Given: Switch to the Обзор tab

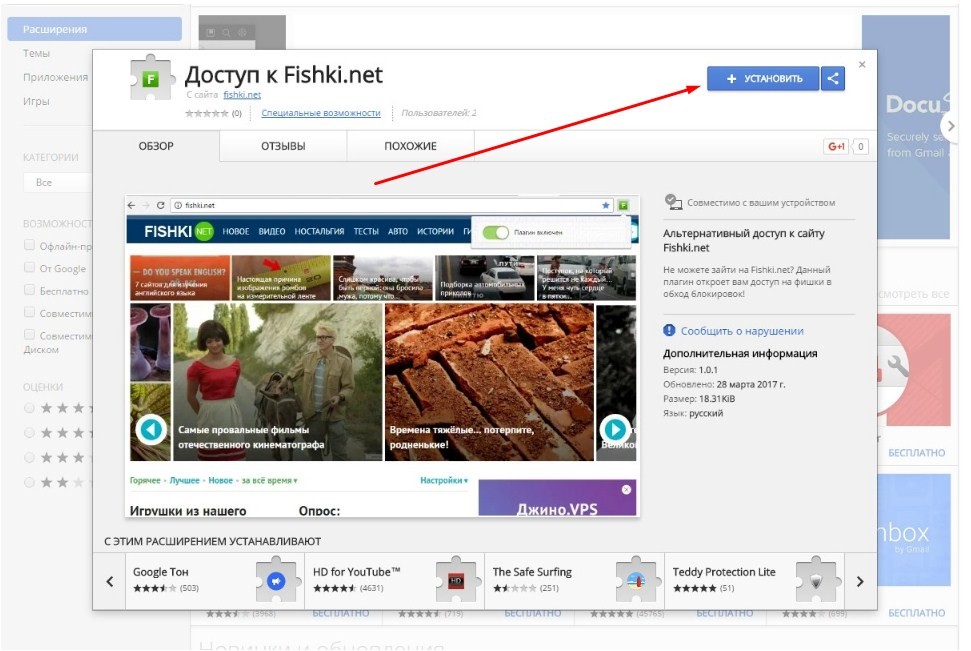Looking at the screenshot, I should [156, 146].
